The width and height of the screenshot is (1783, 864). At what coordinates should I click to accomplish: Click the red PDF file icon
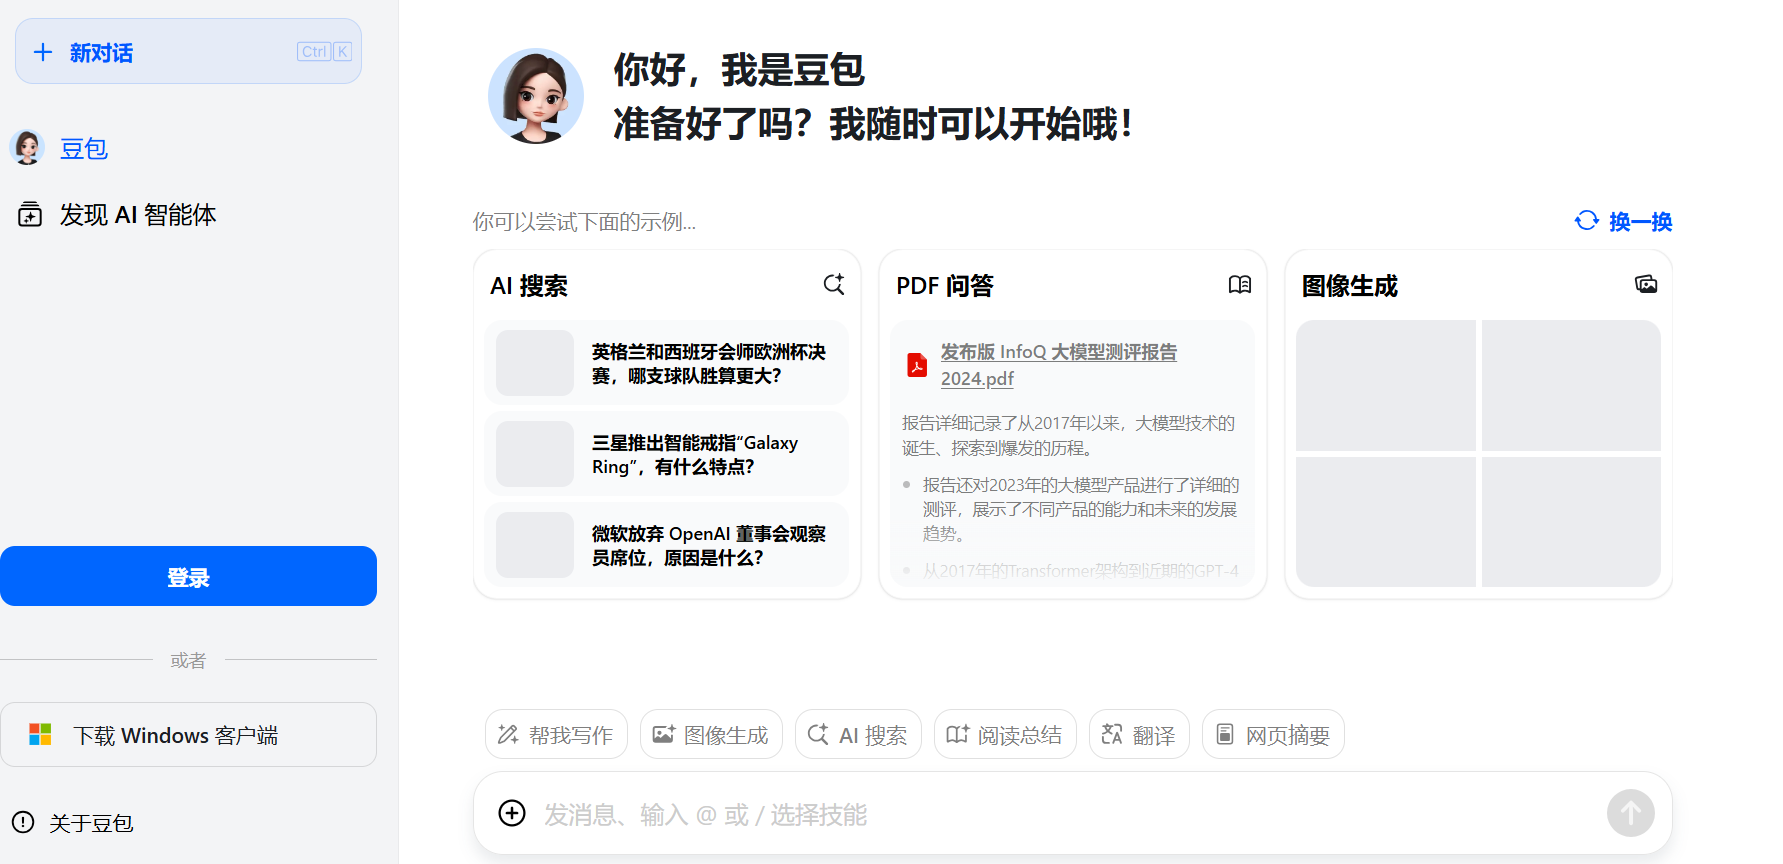(917, 365)
